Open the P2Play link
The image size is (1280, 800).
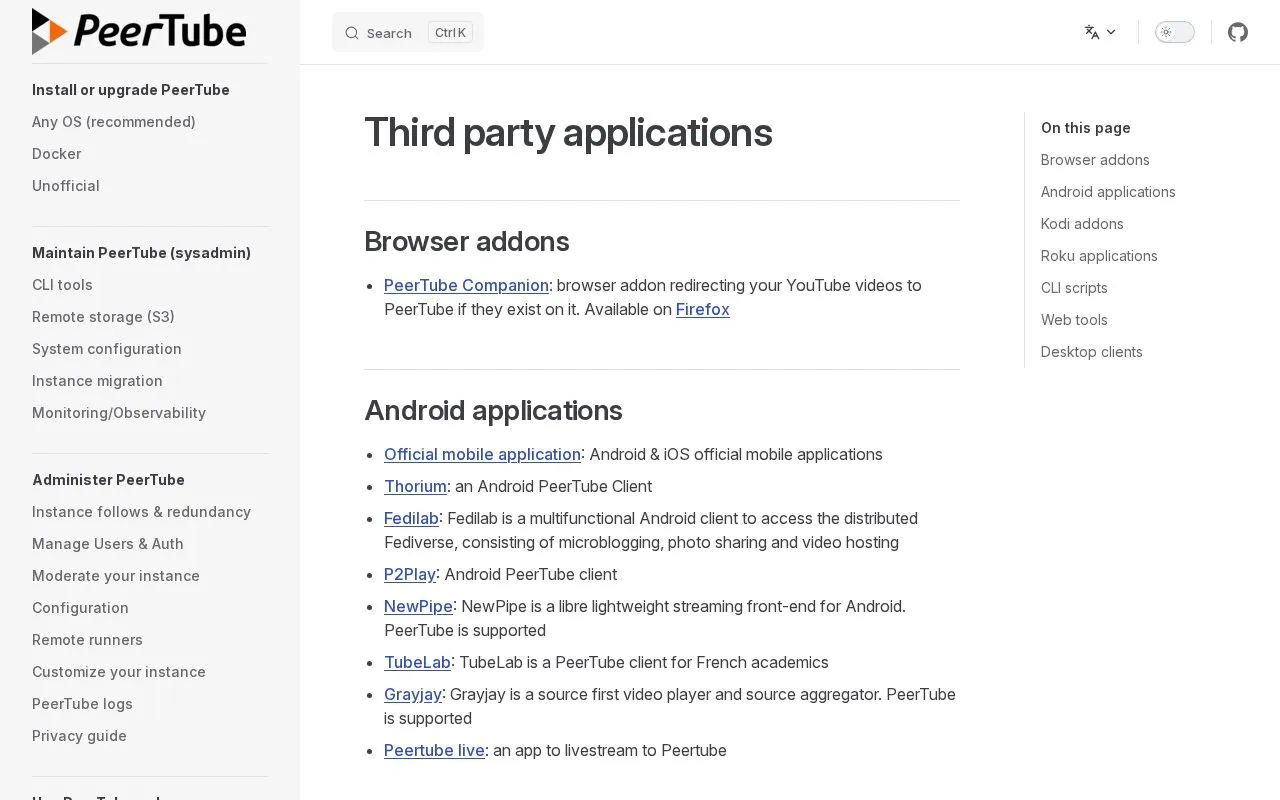click(410, 574)
